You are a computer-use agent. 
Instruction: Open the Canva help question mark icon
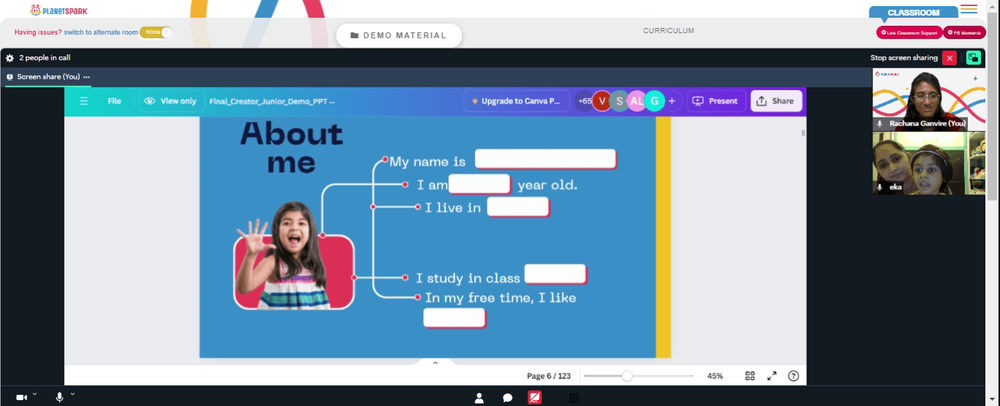click(793, 376)
